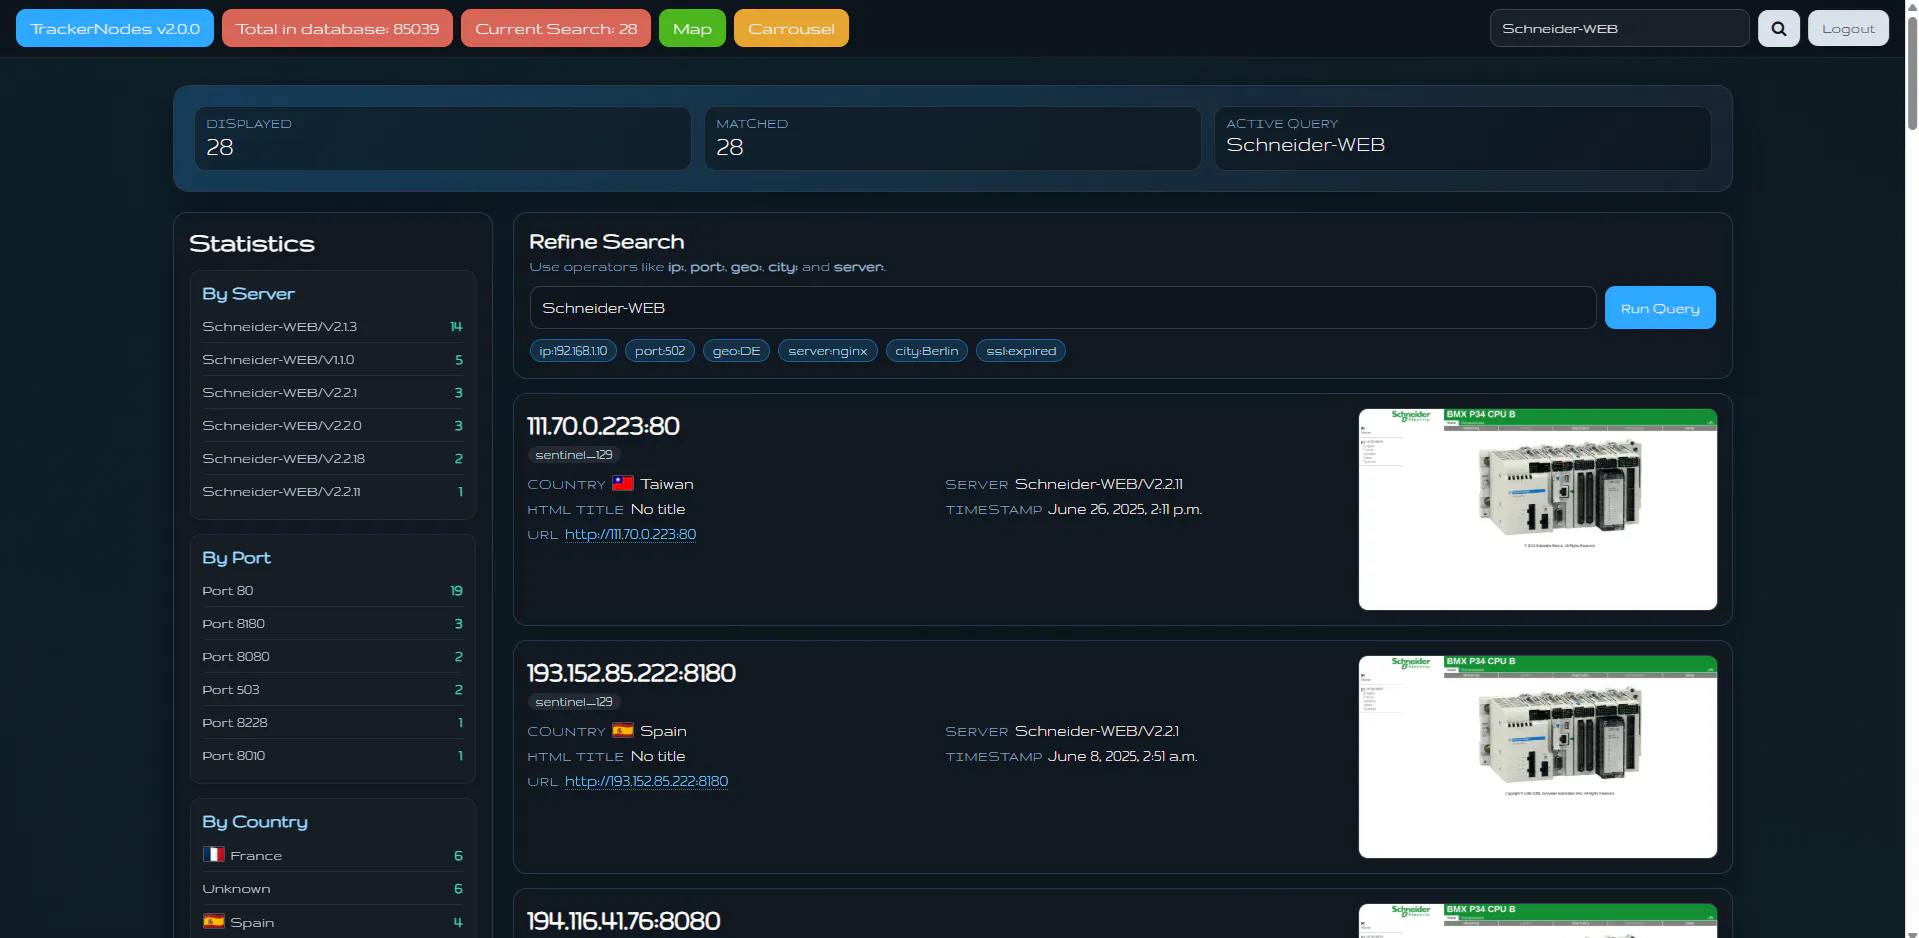Image resolution: width=1919 pixels, height=938 pixels.
Task: Click the Taiwan flag icon
Action: [x=623, y=483]
